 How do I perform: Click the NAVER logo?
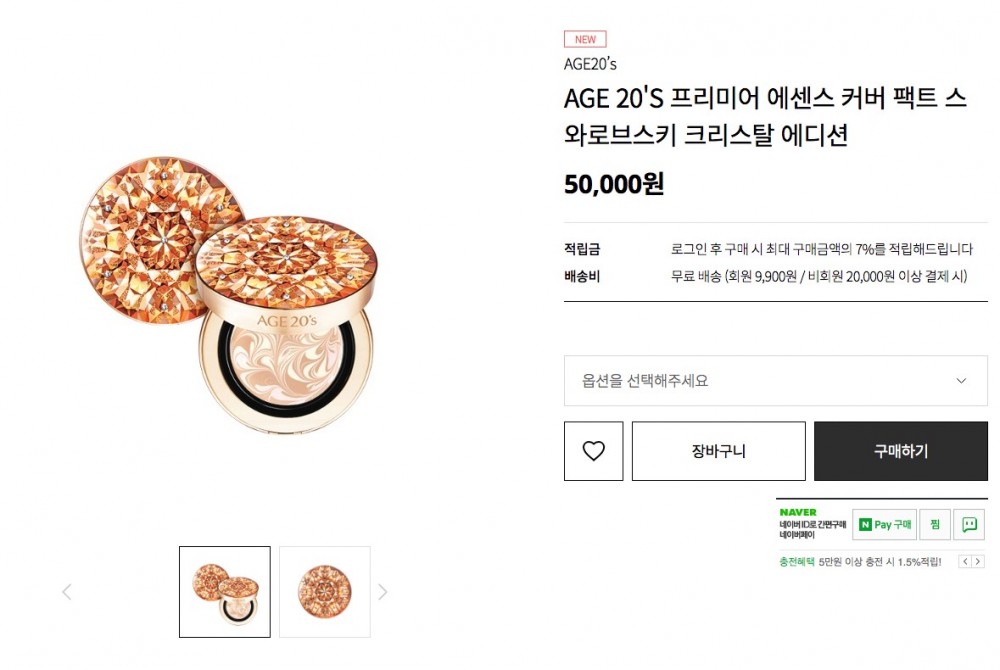(798, 512)
